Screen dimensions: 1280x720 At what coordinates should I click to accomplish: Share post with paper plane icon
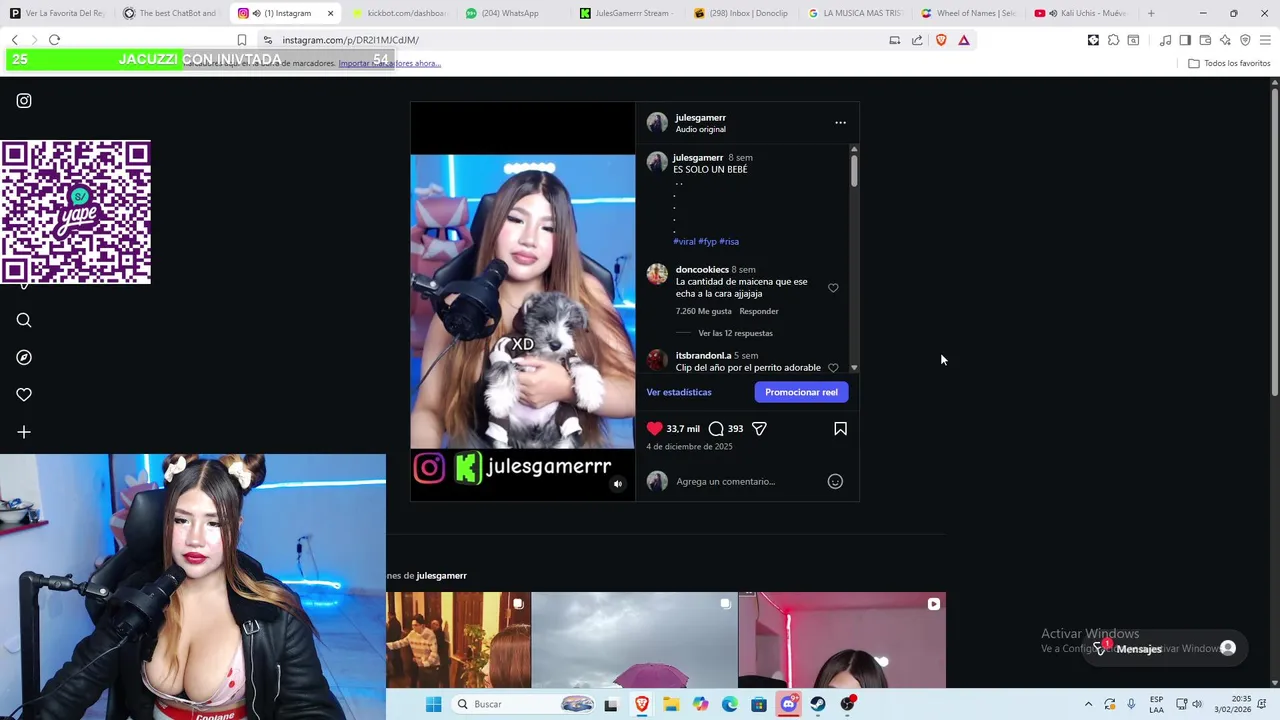coord(759,428)
